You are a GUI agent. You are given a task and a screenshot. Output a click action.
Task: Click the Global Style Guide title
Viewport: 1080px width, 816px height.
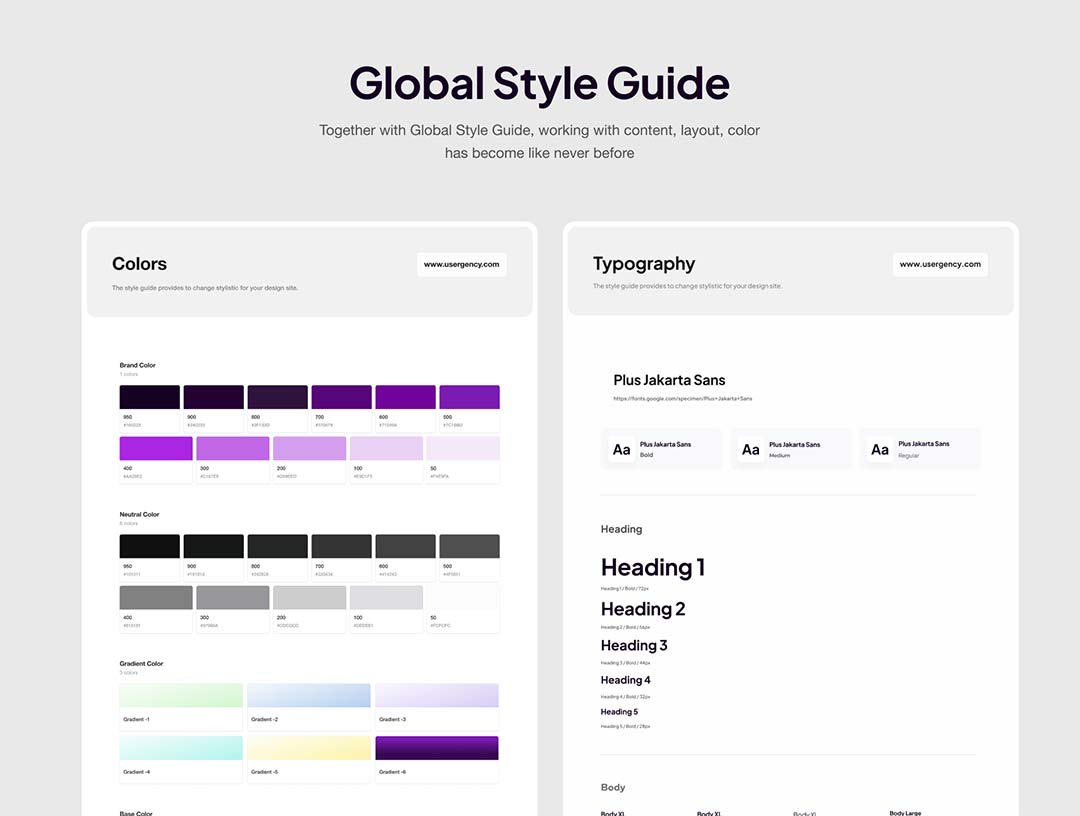click(x=540, y=83)
